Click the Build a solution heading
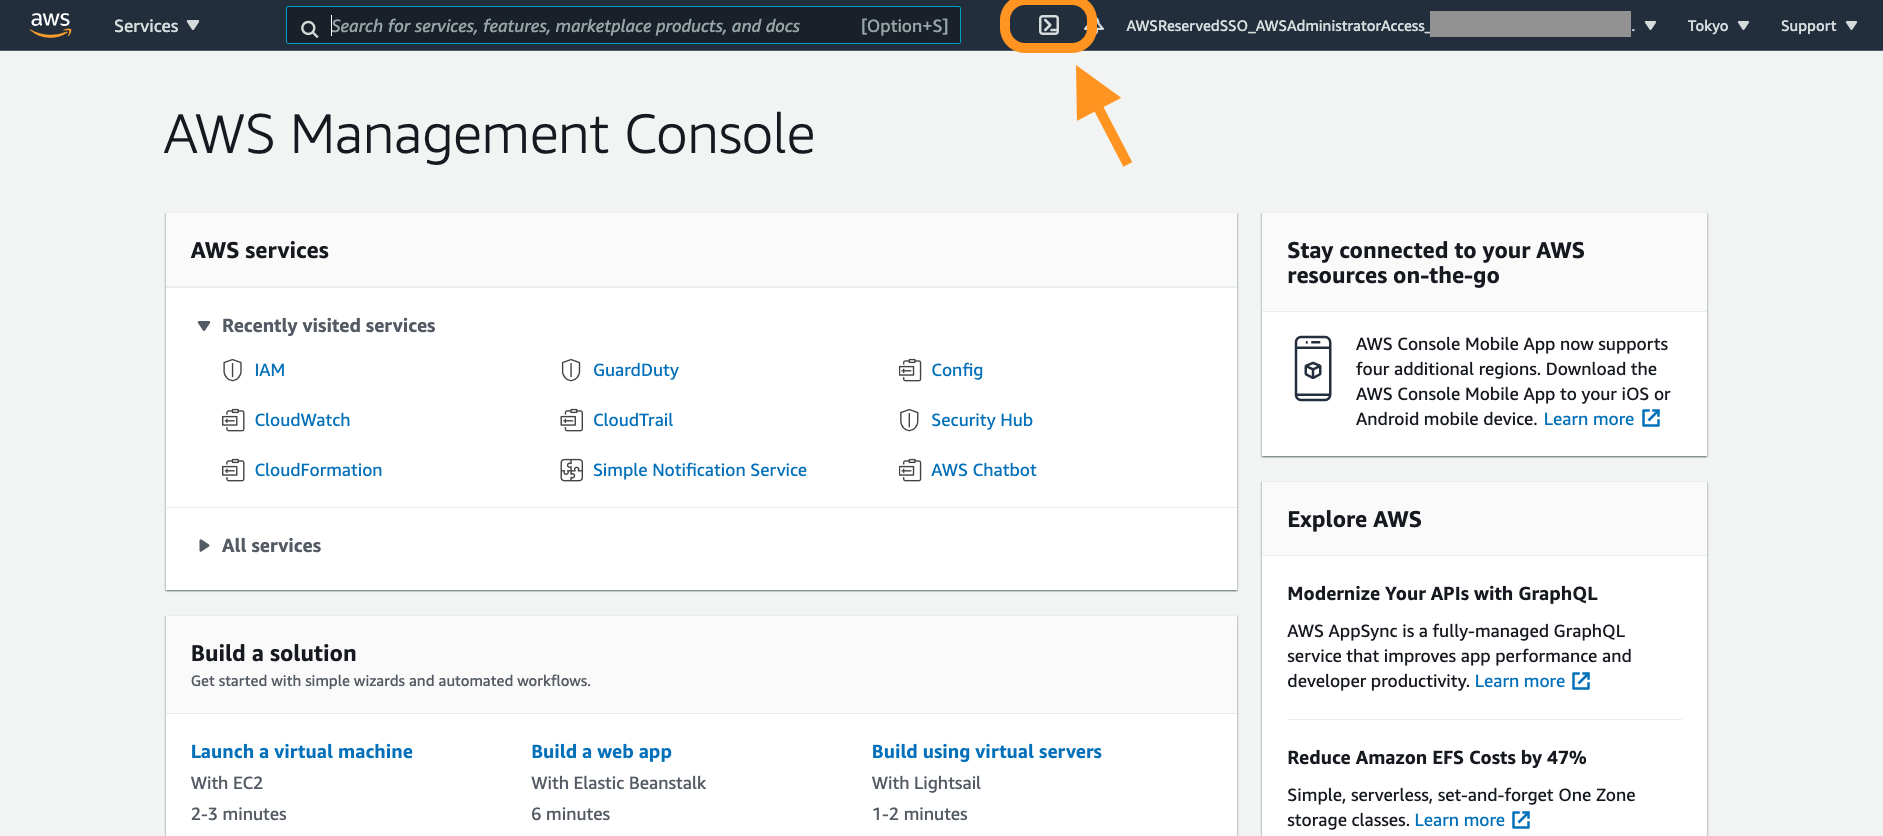 pos(274,653)
